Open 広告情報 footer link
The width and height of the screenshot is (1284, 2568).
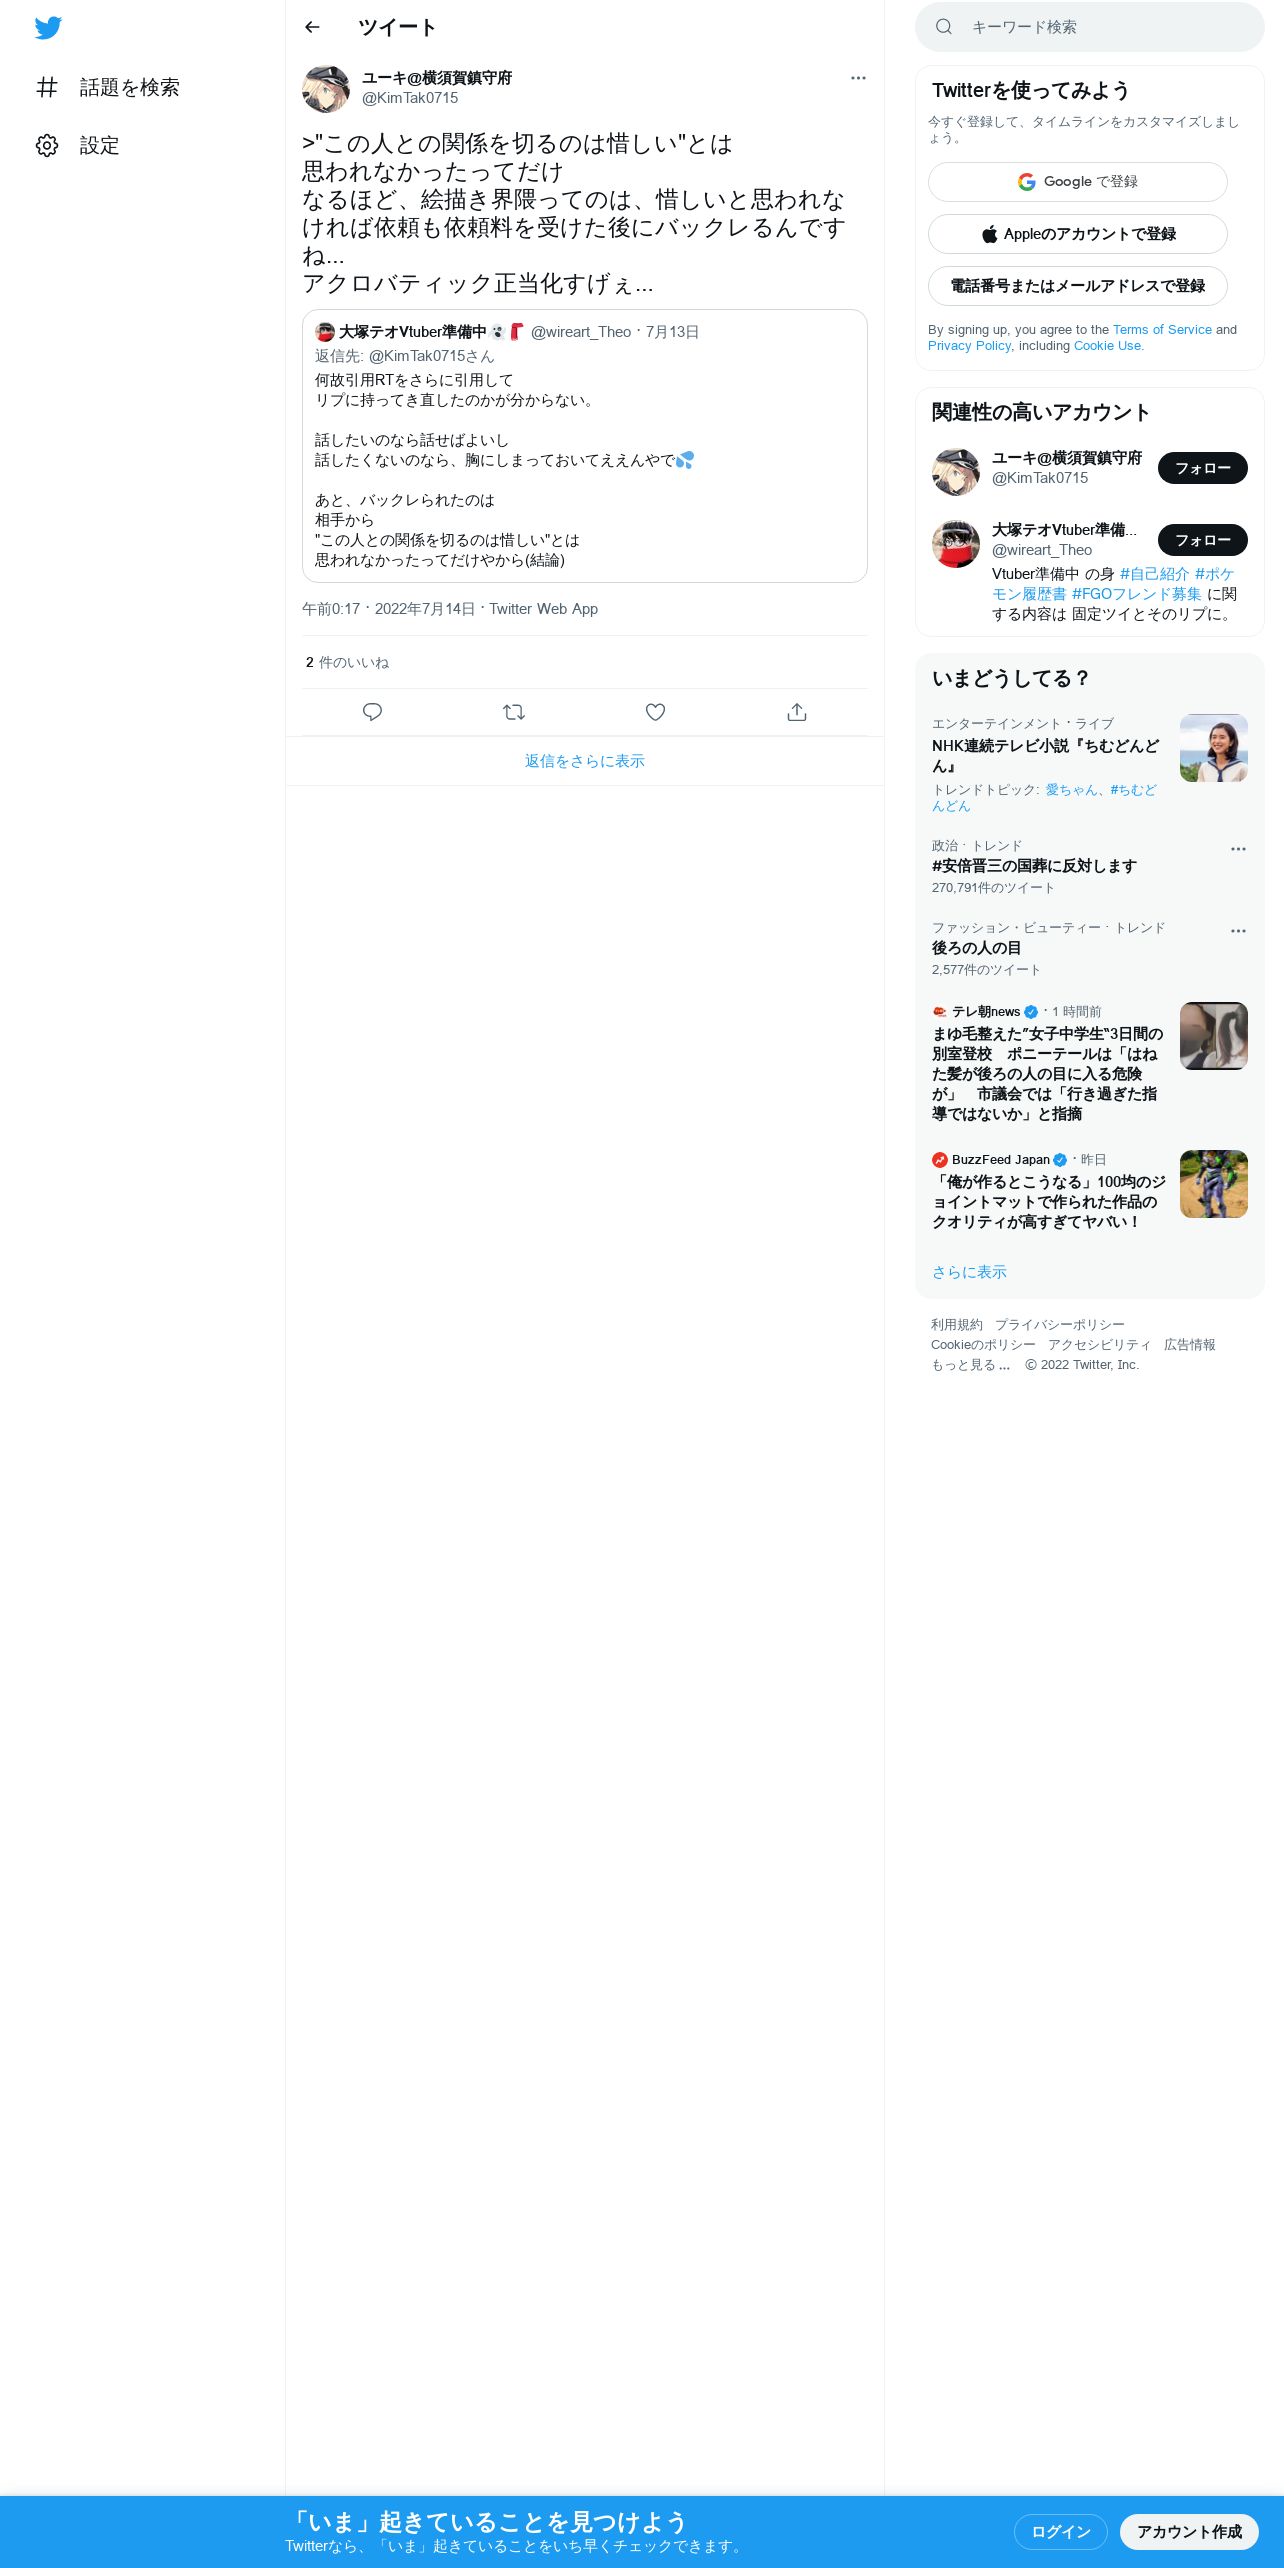coord(1190,1345)
